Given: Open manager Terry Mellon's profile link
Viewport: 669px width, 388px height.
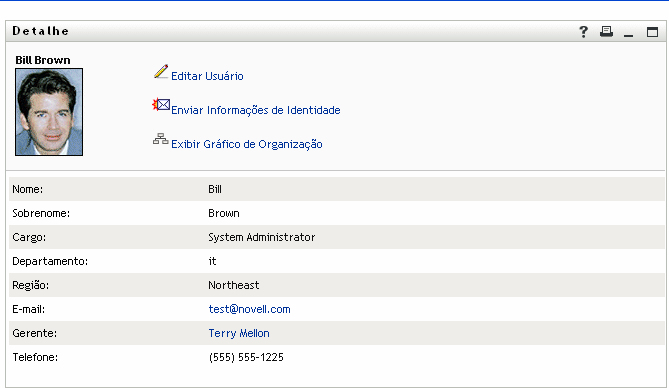Looking at the screenshot, I should click(239, 333).
